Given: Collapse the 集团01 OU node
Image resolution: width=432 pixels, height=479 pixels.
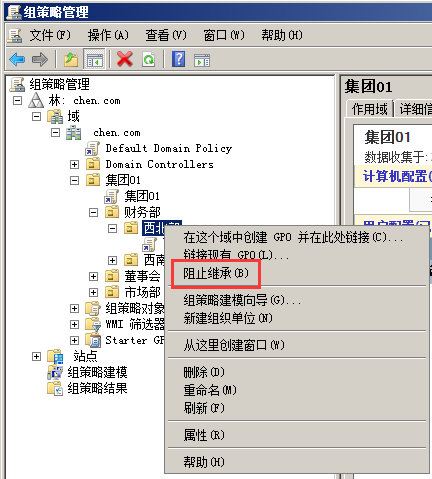Looking at the screenshot, I should point(74,180).
